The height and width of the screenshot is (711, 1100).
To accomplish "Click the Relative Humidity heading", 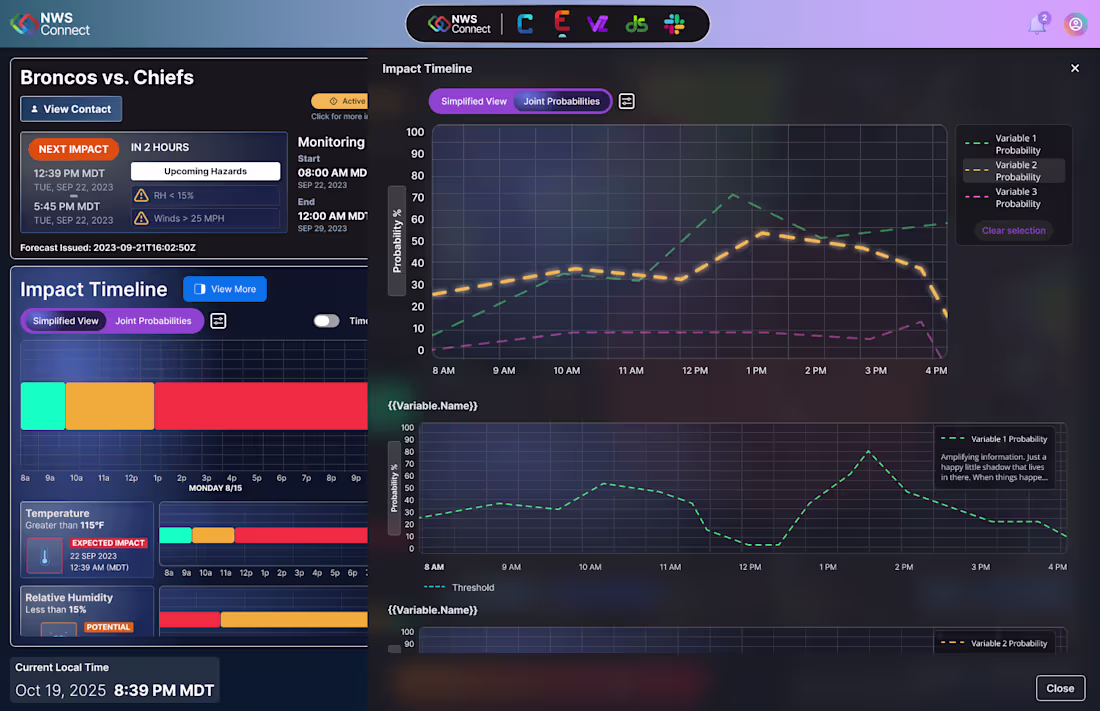I will (x=69, y=597).
